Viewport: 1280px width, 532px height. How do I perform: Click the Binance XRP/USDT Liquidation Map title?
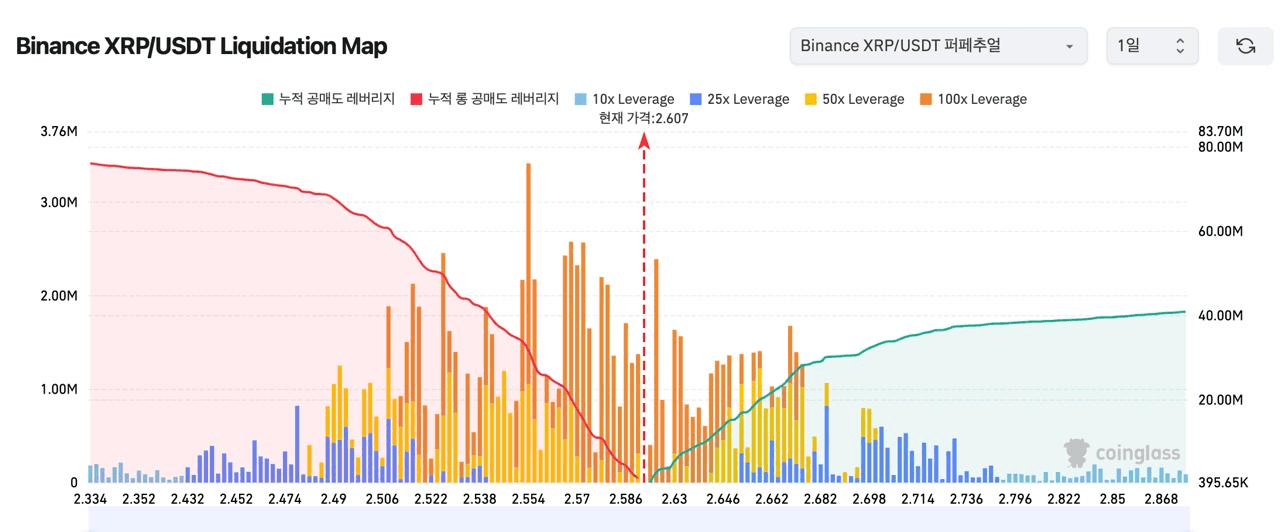click(201, 46)
